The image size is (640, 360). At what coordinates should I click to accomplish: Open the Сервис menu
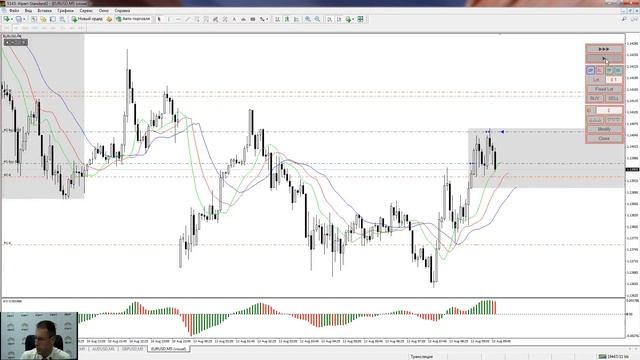coord(86,11)
